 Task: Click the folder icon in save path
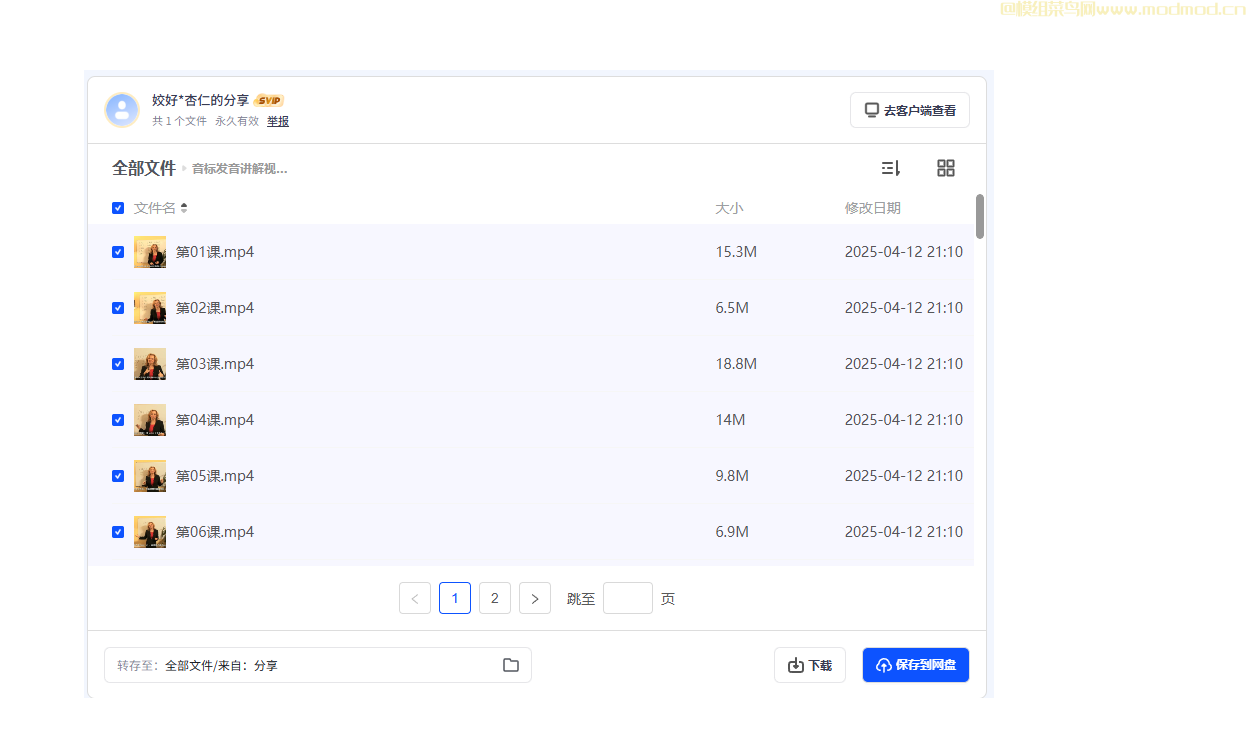tap(511, 665)
